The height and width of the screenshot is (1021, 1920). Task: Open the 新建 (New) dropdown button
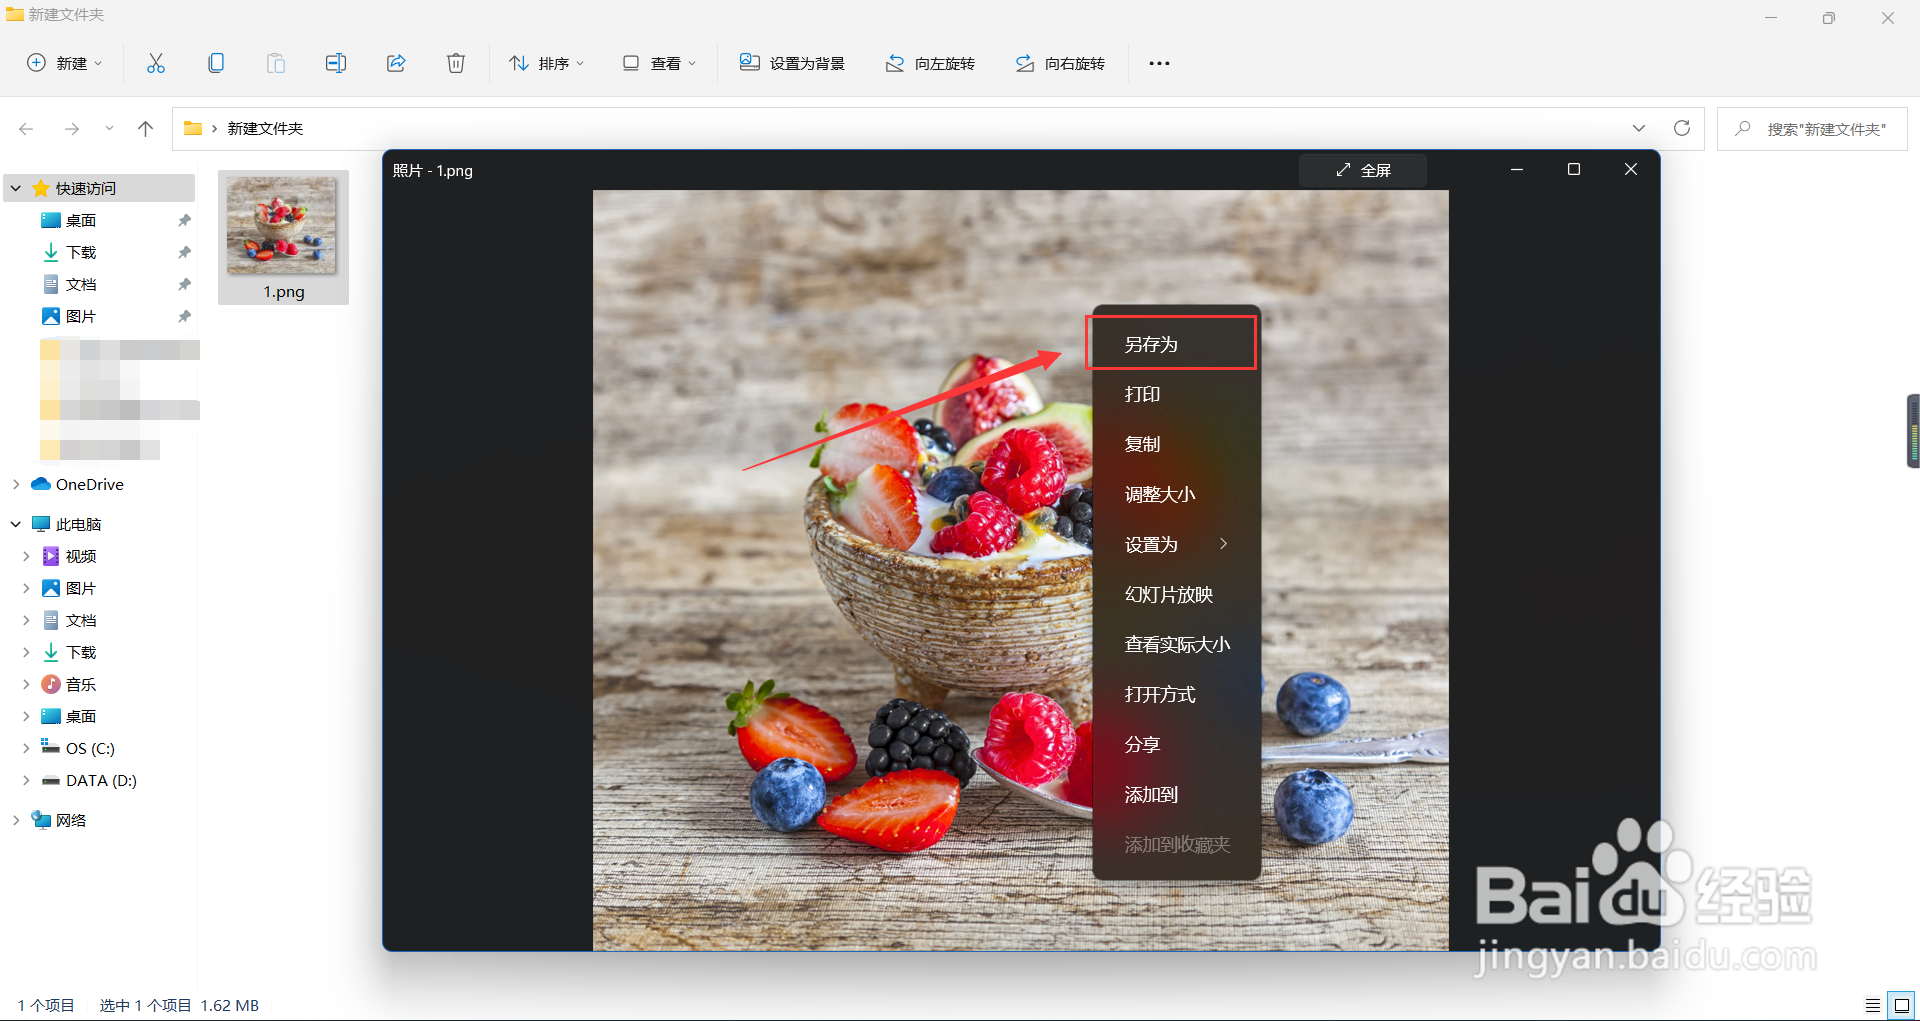tap(65, 63)
